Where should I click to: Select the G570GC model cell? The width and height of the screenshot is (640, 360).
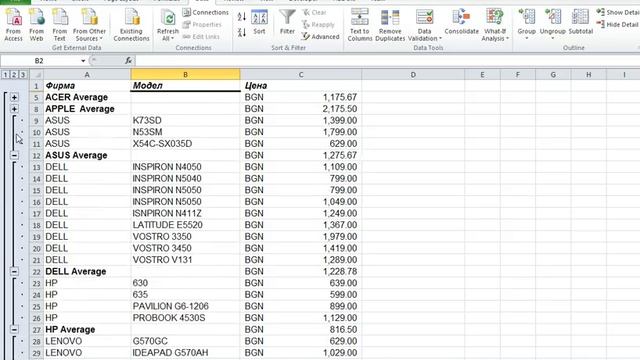[x=185, y=341]
